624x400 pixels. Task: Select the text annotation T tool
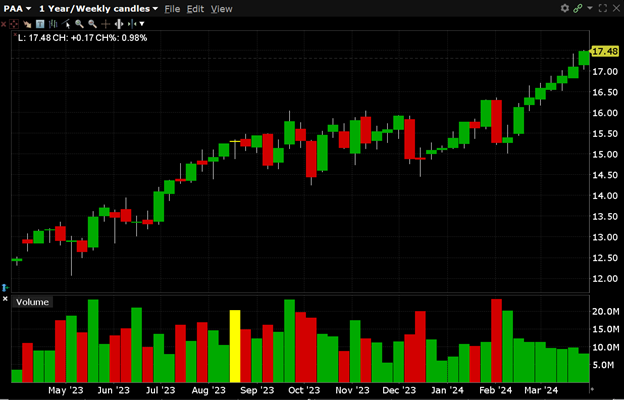40,24
